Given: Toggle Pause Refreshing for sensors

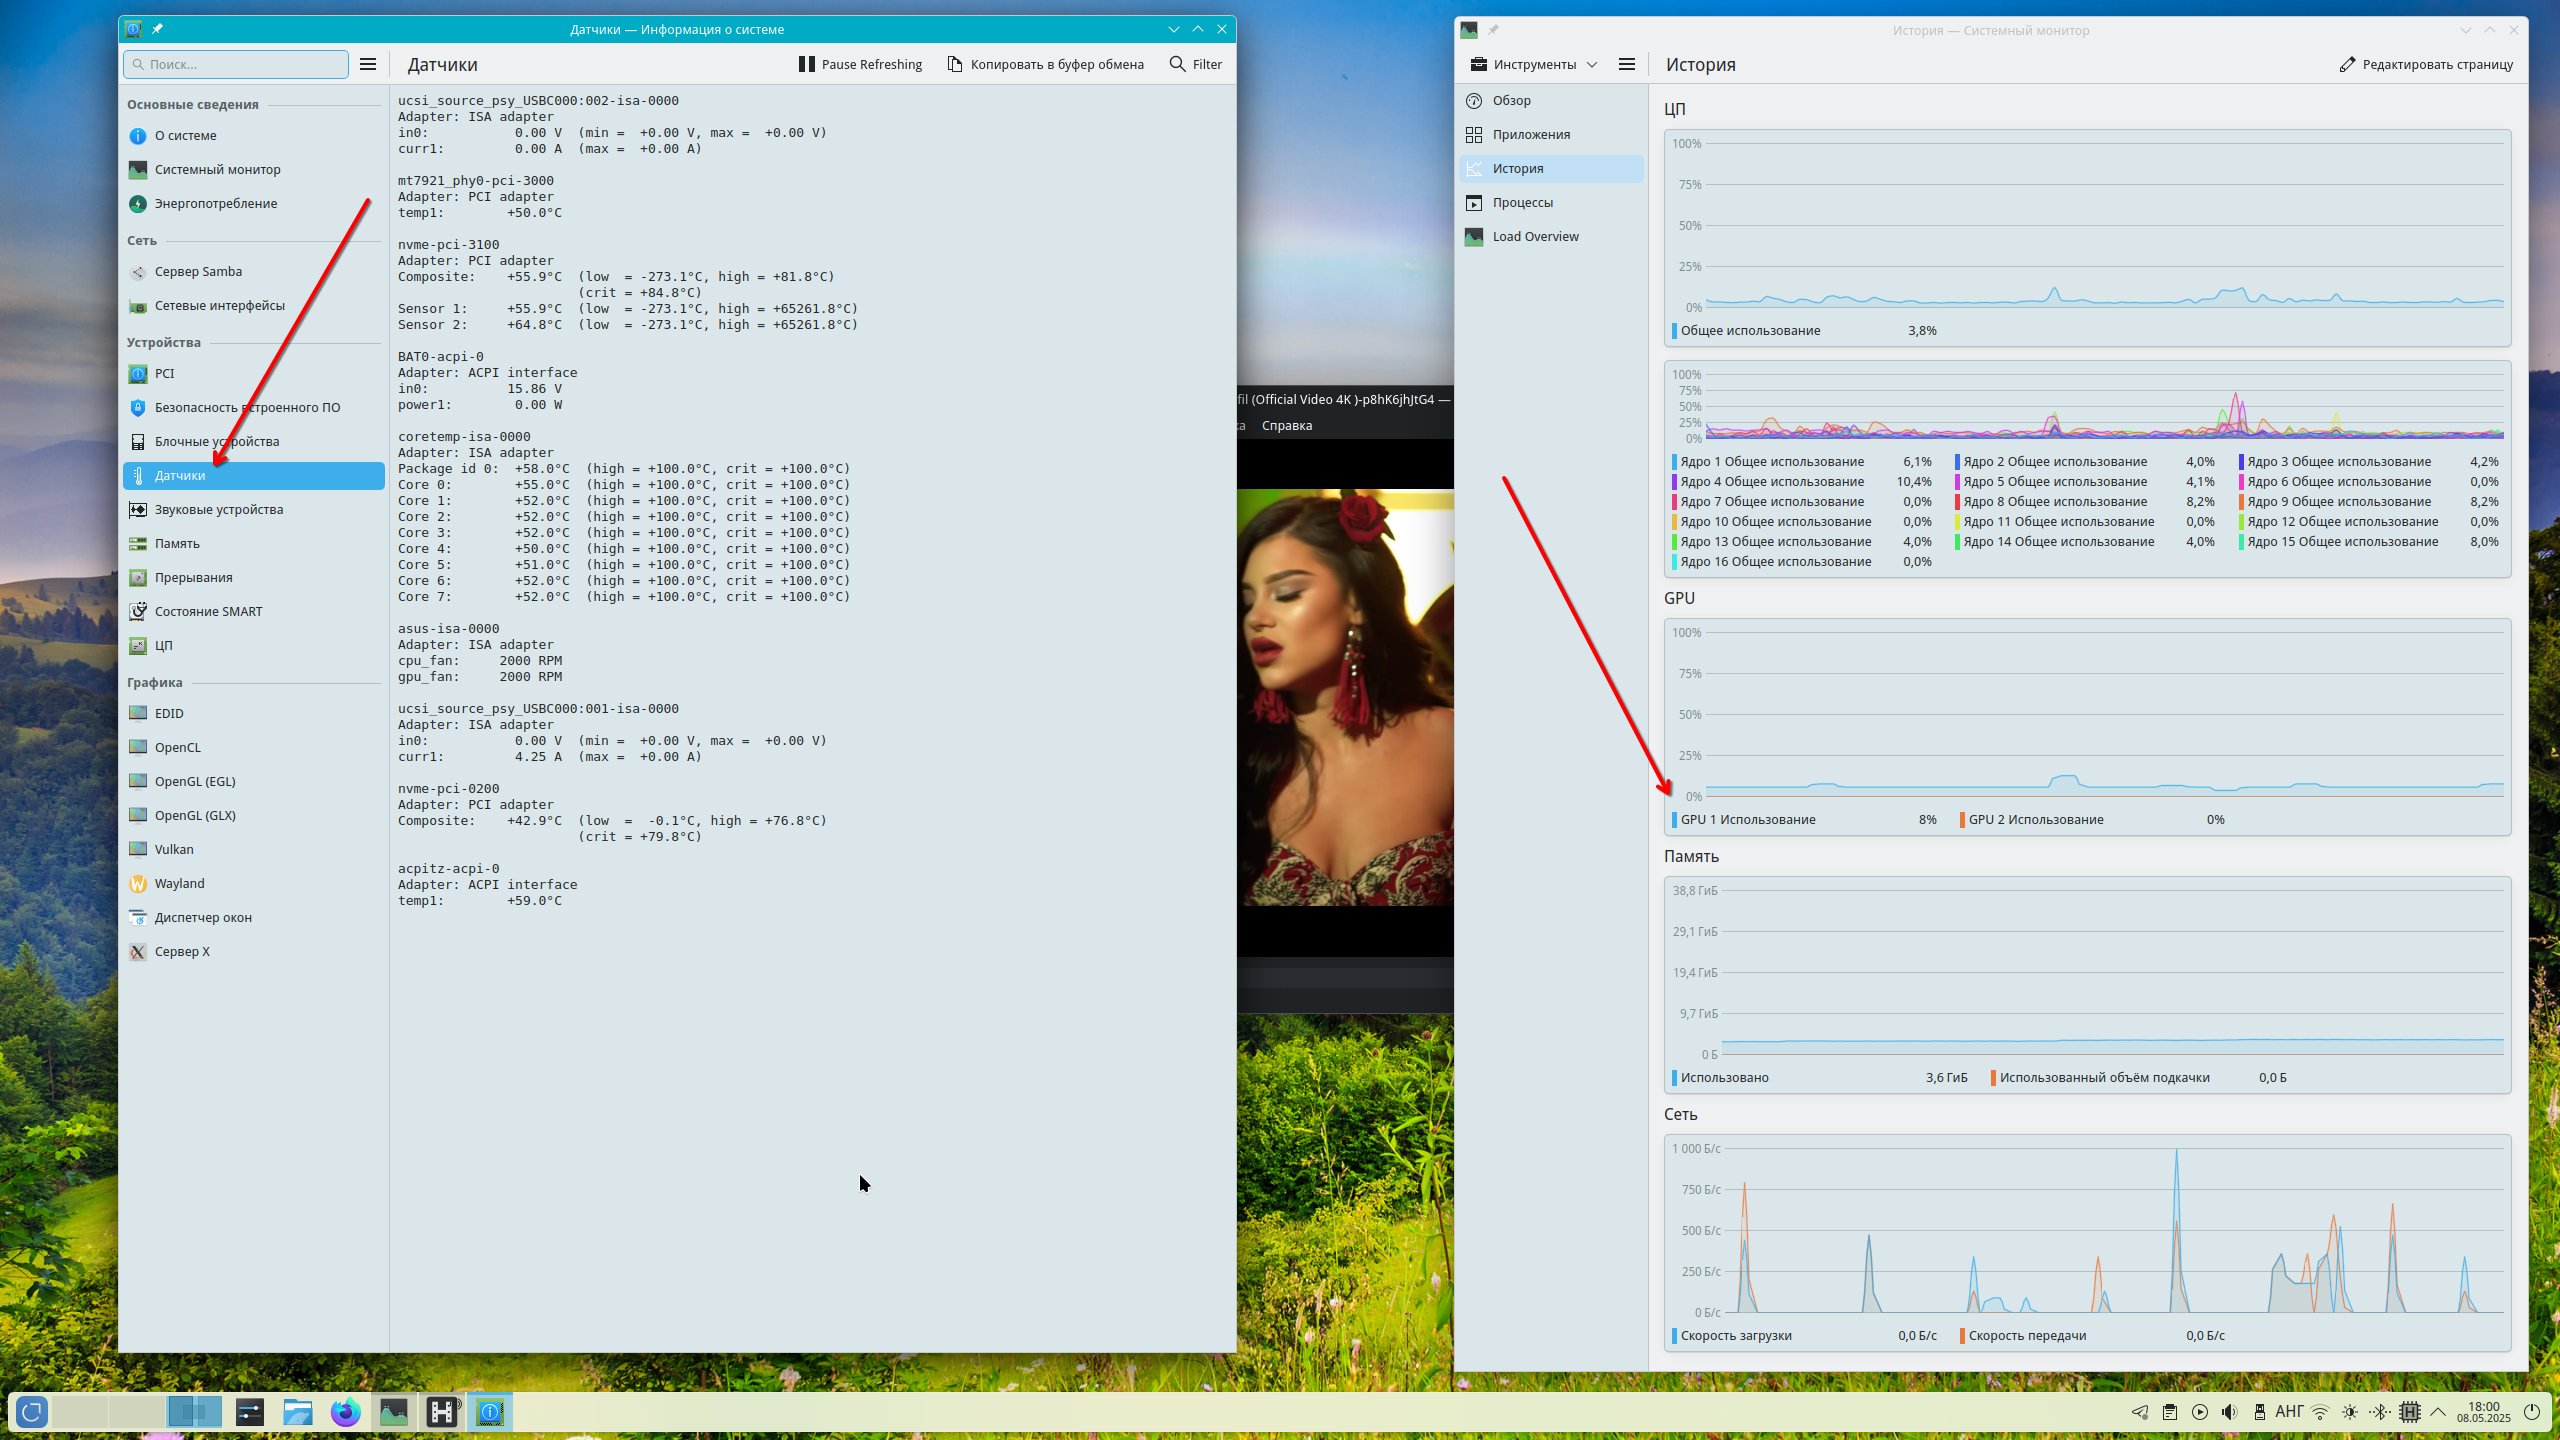Looking at the screenshot, I should click(x=860, y=64).
